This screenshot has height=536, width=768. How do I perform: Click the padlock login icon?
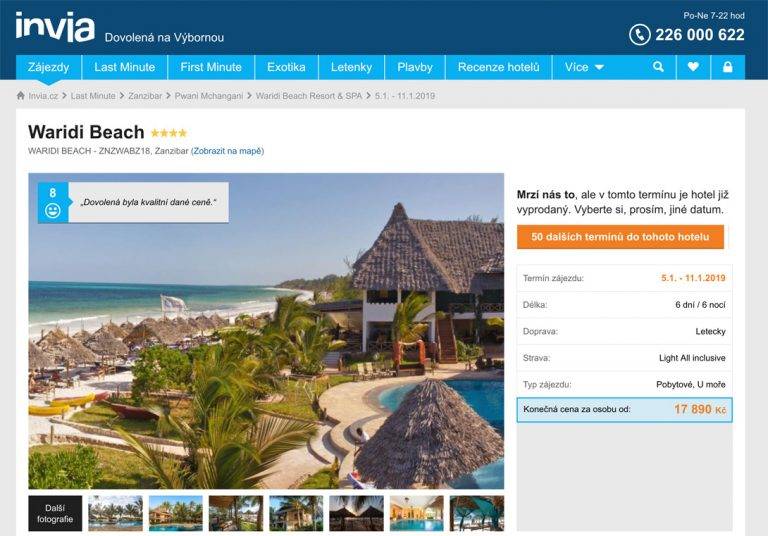tap(728, 67)
